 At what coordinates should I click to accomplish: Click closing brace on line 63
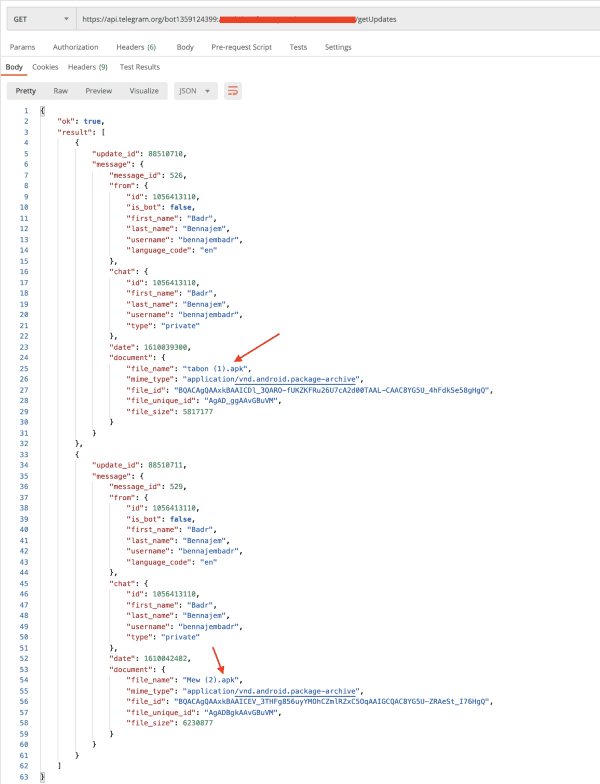click(42, 777)
